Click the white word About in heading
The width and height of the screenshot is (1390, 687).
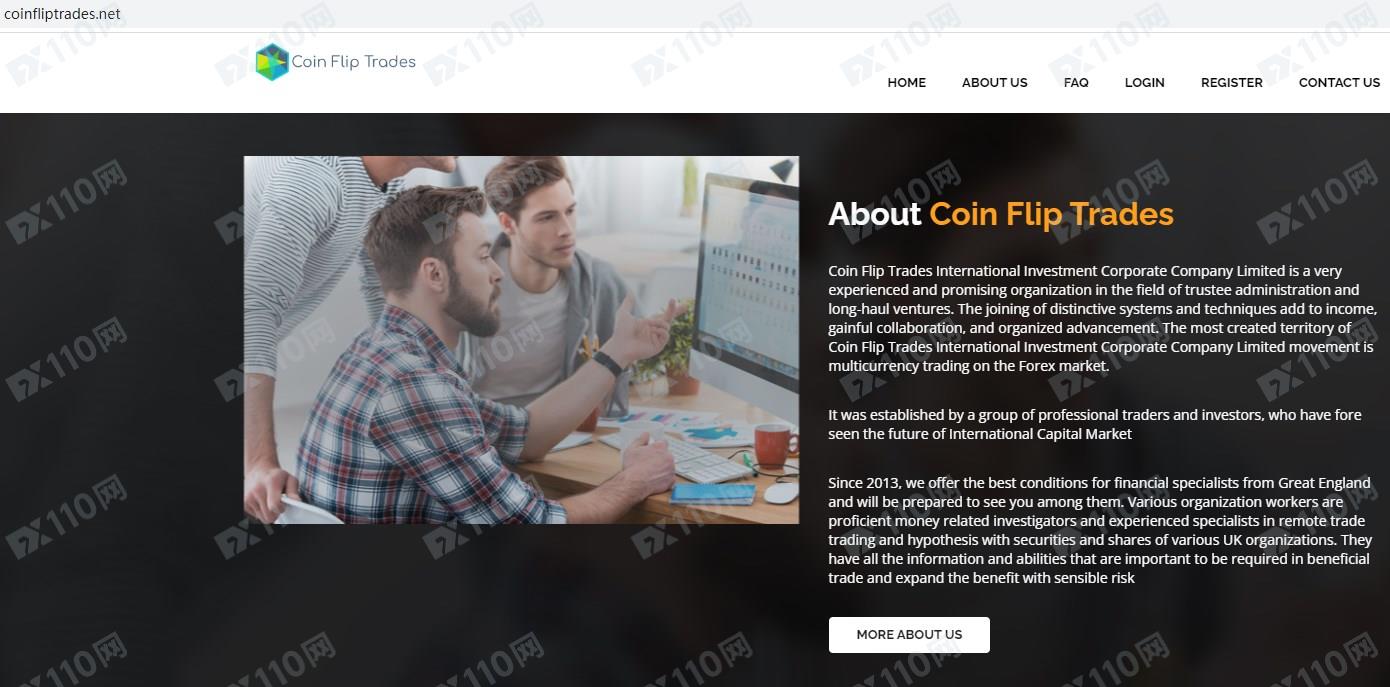[x=874, y=214]
